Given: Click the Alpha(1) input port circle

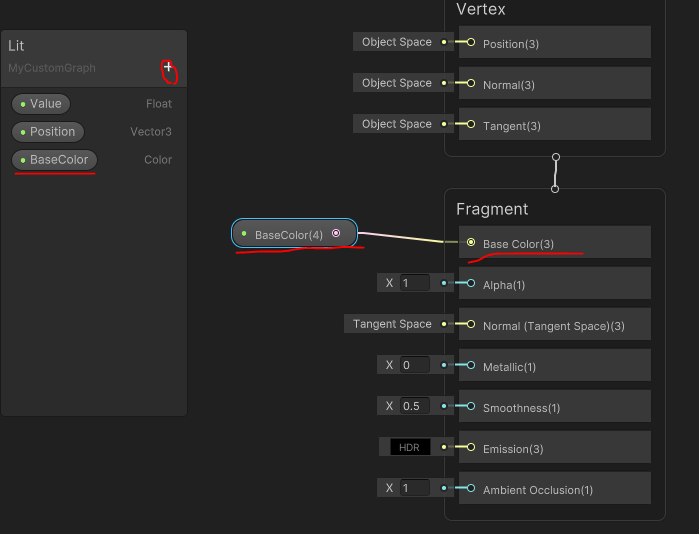Looking at the screenshot, I should coord(471,283).
